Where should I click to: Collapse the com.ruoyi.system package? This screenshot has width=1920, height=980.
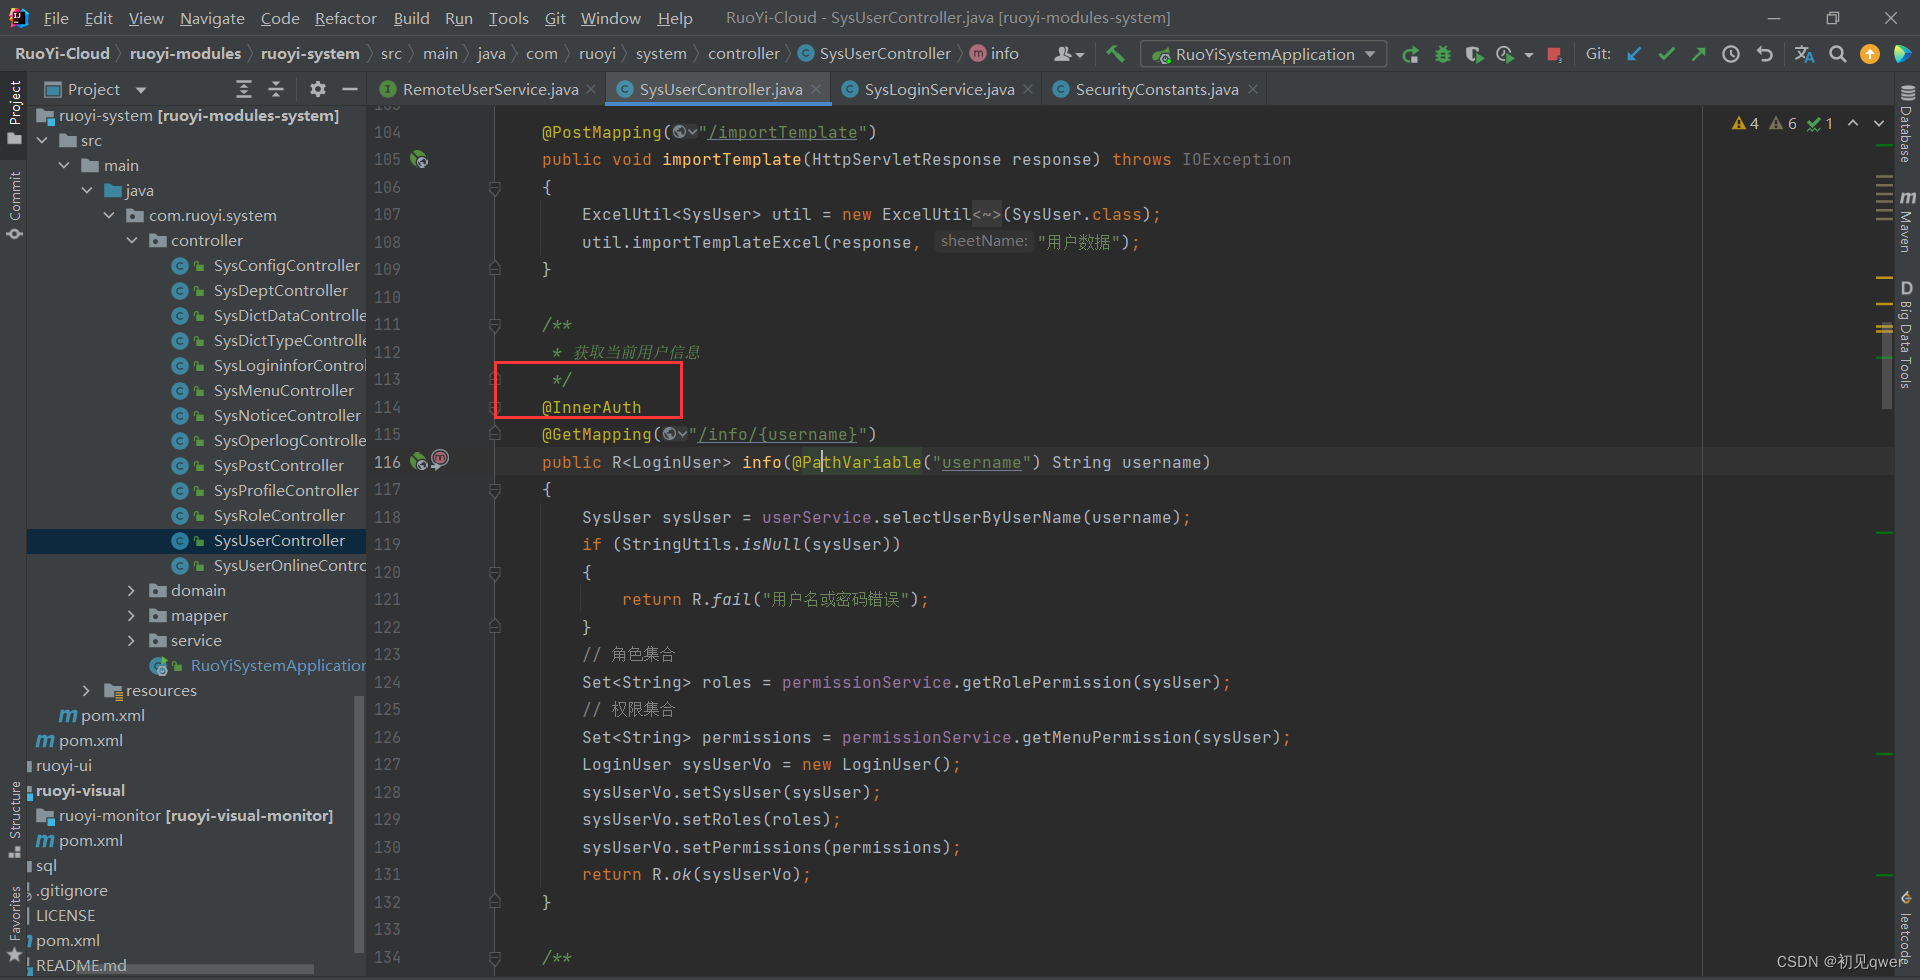pyautogui.click(x=110, y=216)
